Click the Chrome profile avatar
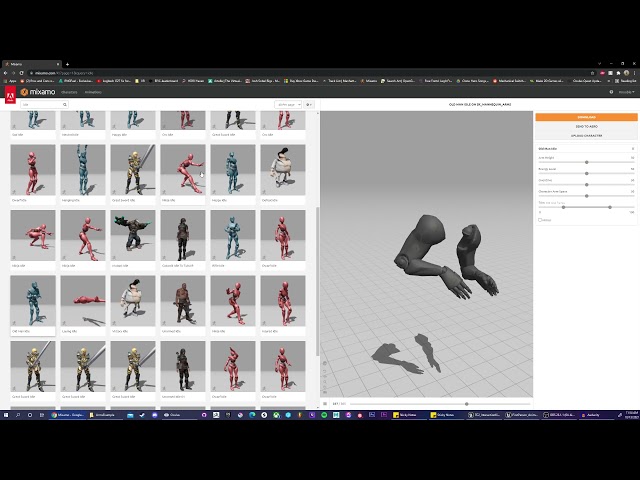The image size is (640, 480). (627, 73)
